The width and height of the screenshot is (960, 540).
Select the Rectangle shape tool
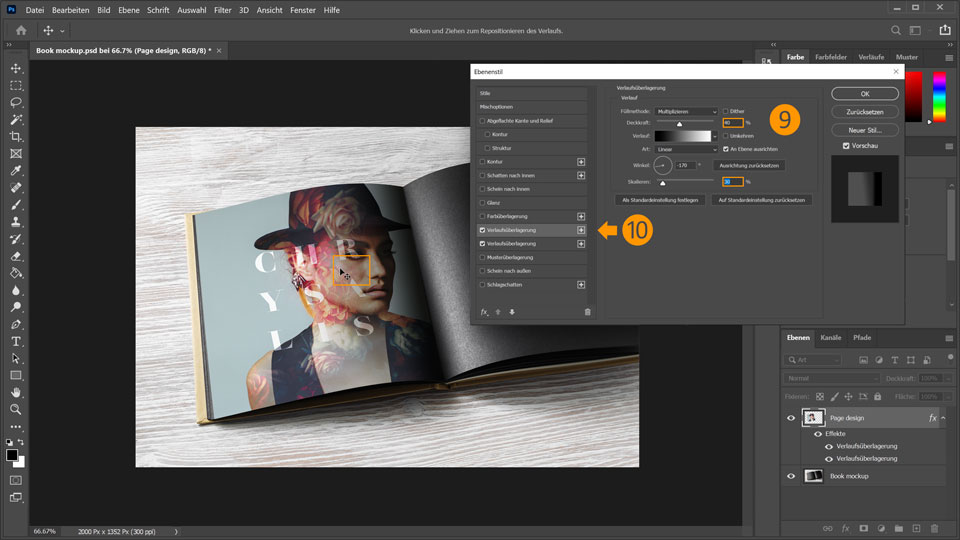[x=16, y=375]
